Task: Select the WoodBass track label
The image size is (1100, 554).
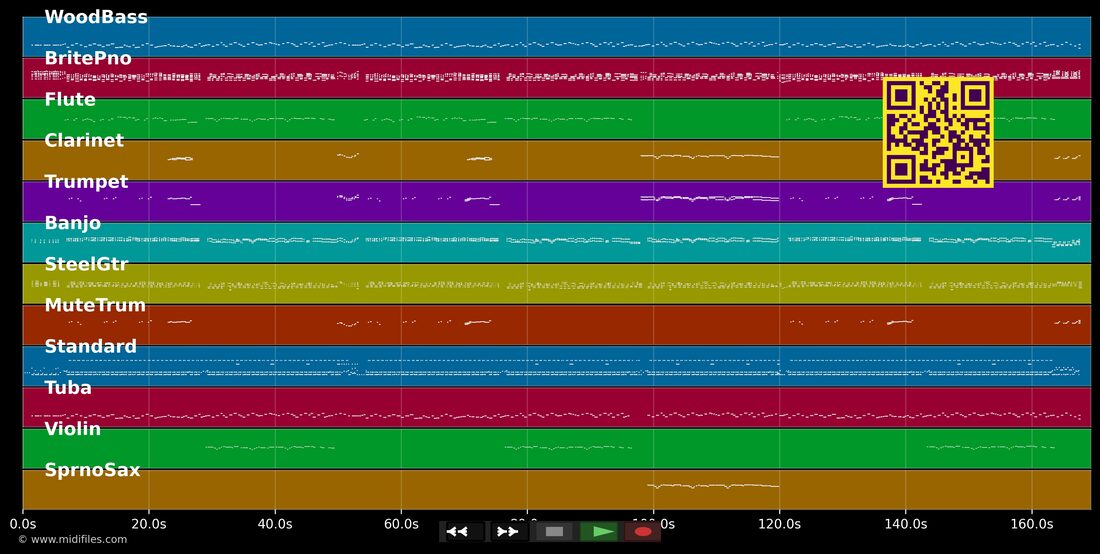Action: point(96,17)
